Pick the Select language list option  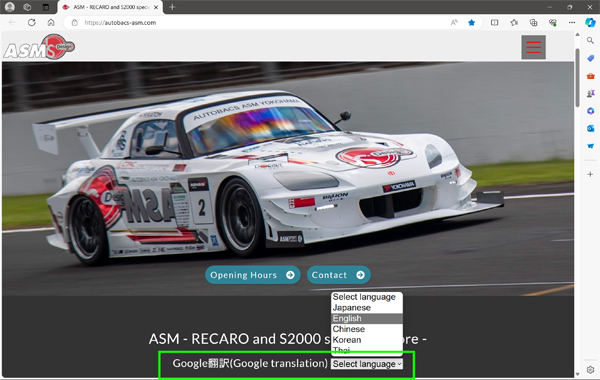367,297
